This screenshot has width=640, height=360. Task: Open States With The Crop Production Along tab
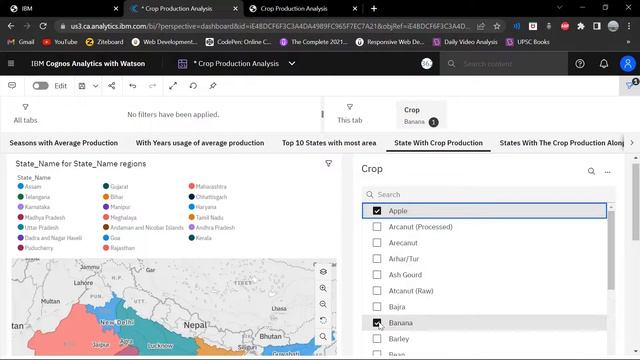click(562, 143)
